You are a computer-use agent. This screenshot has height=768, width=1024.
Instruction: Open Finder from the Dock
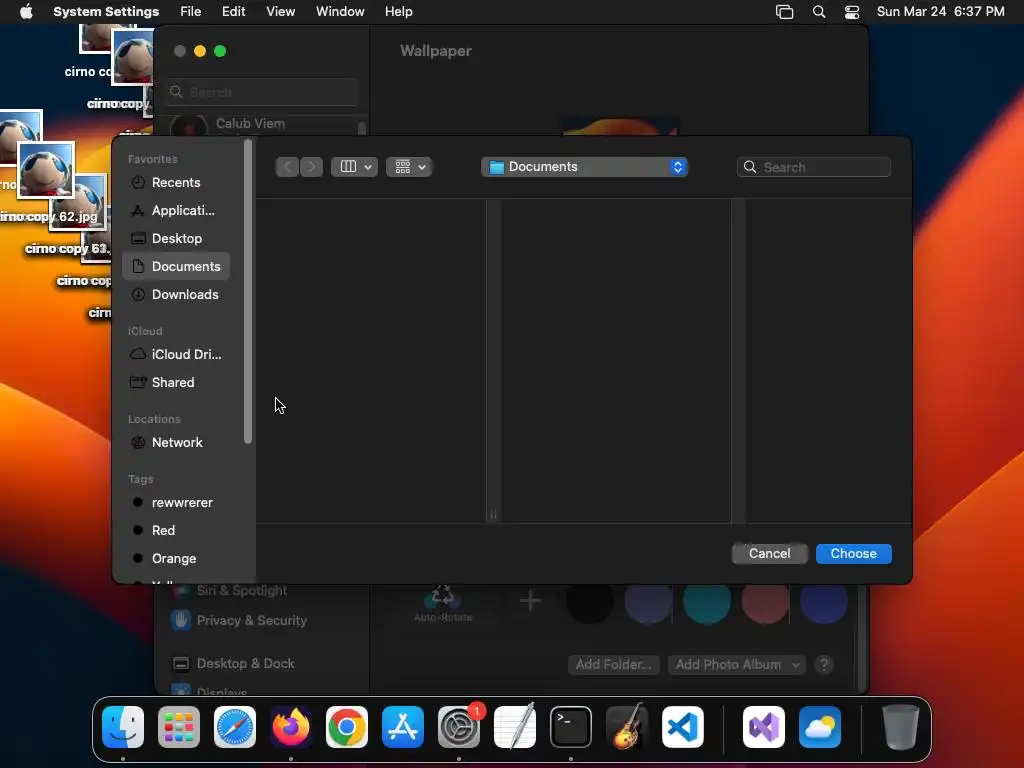(x=123, y=727)
